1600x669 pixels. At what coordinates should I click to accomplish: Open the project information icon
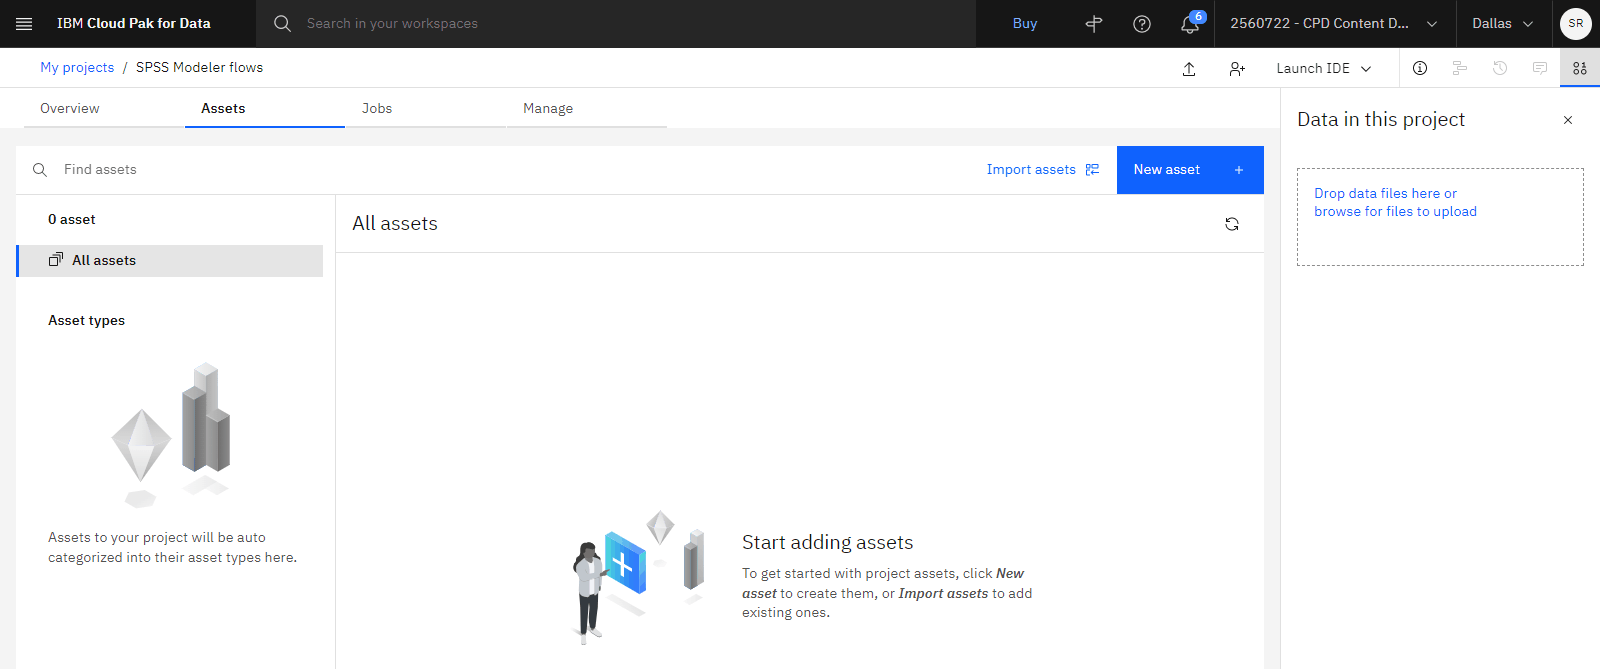1419,68
